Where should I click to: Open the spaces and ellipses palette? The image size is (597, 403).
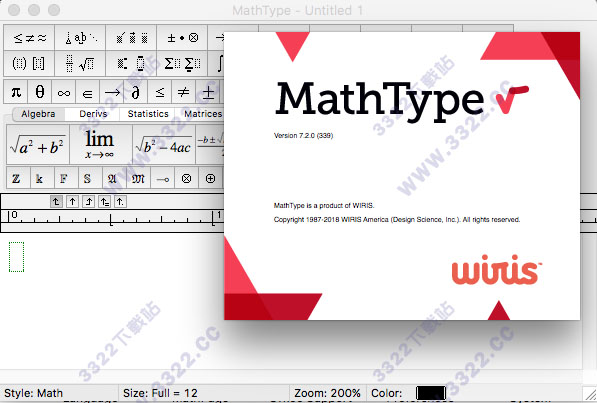point(80,38)
